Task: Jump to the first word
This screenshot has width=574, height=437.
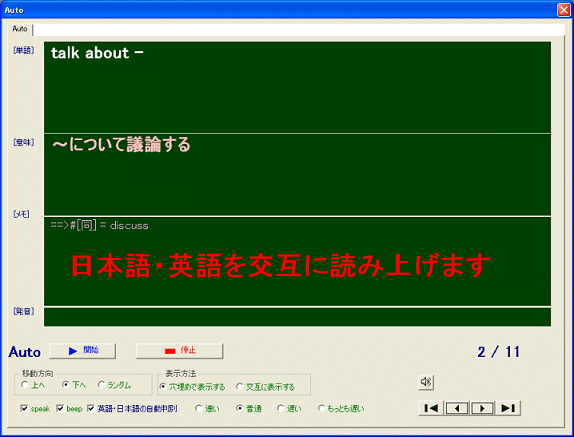Action: [431, 408]
